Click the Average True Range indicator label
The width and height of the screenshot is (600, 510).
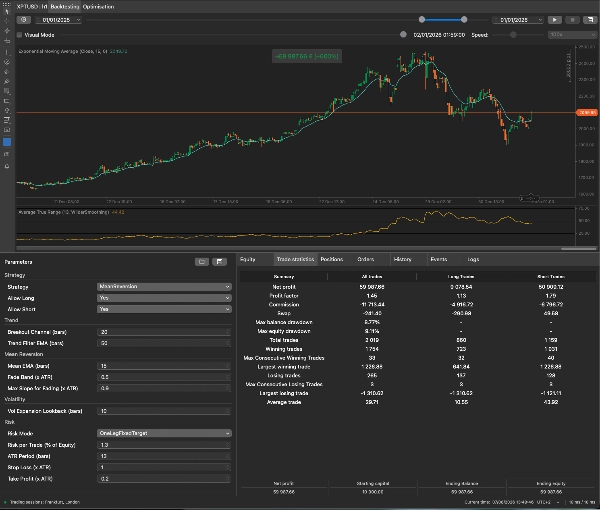point(71,212)
